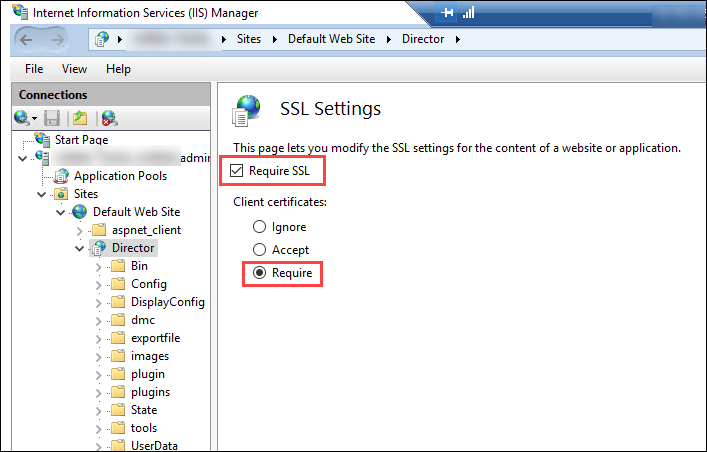Image resolution: width=707 pixels, height=452 pixels.
Task: Collapse the Director application node
Action: click(80, 248)
